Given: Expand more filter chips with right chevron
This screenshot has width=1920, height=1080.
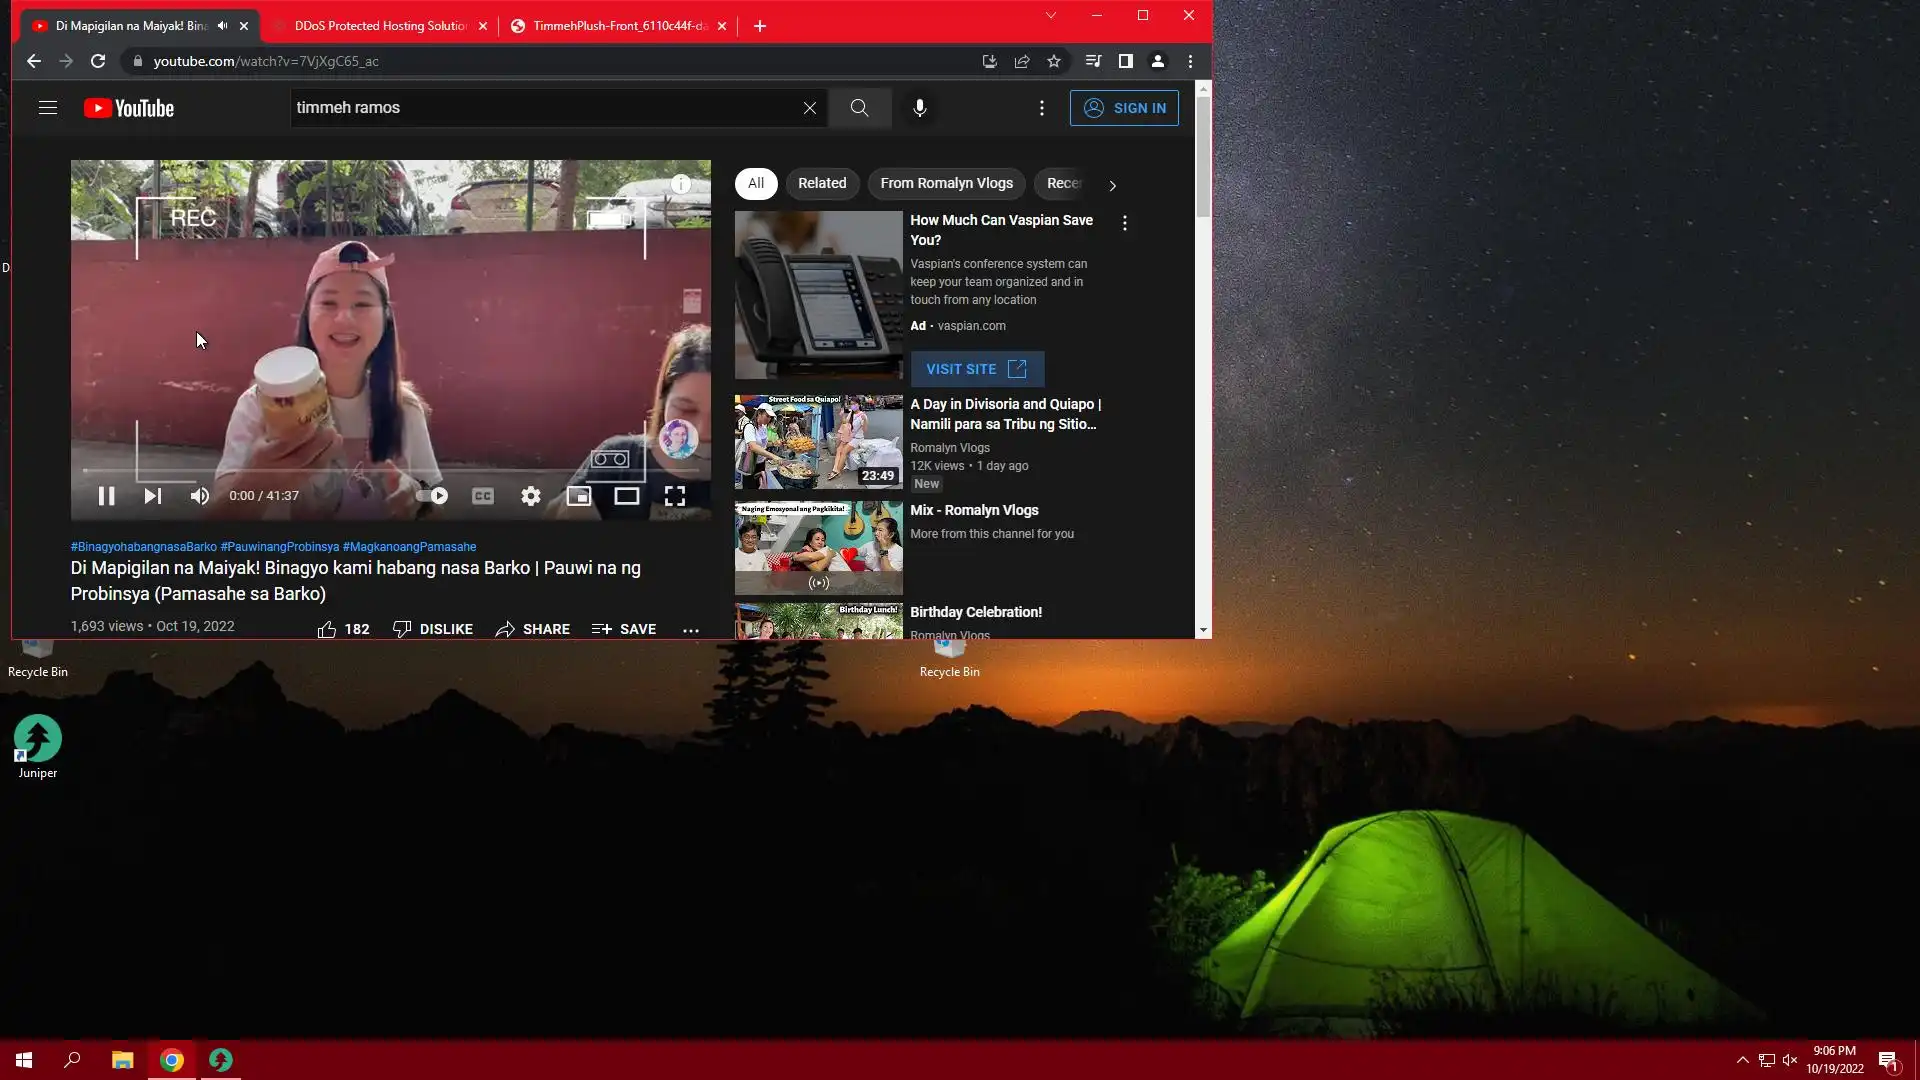Looking at the screenshot, I should tap(1112, 185).
